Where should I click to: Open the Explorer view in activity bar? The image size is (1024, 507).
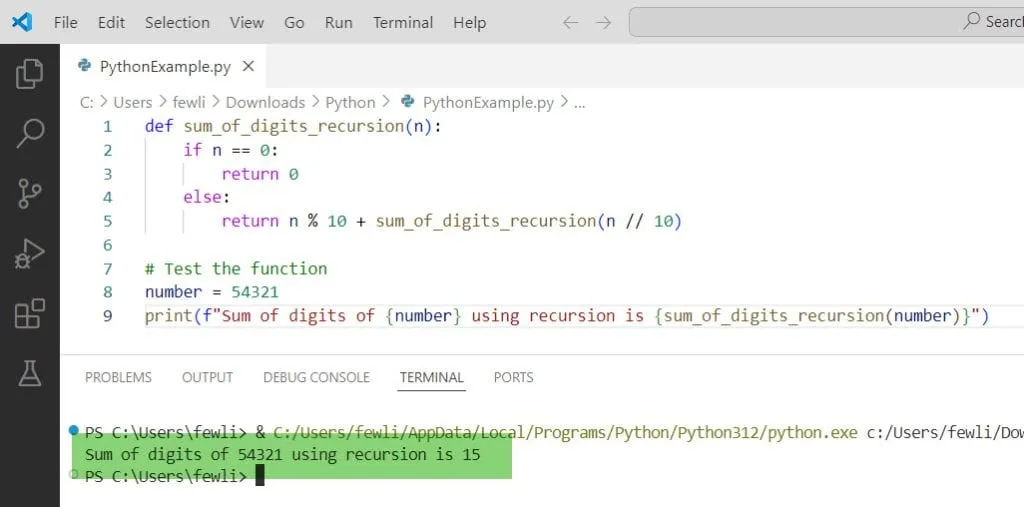(x=30, y=73)
